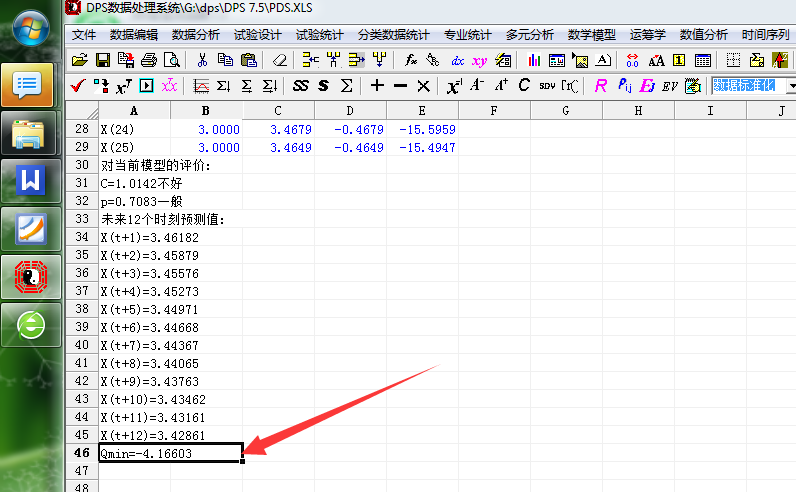This screenshot has width=796, height=492.
Task: Print the worksheet using the printer icon
Action: click(x=149, y=60)
